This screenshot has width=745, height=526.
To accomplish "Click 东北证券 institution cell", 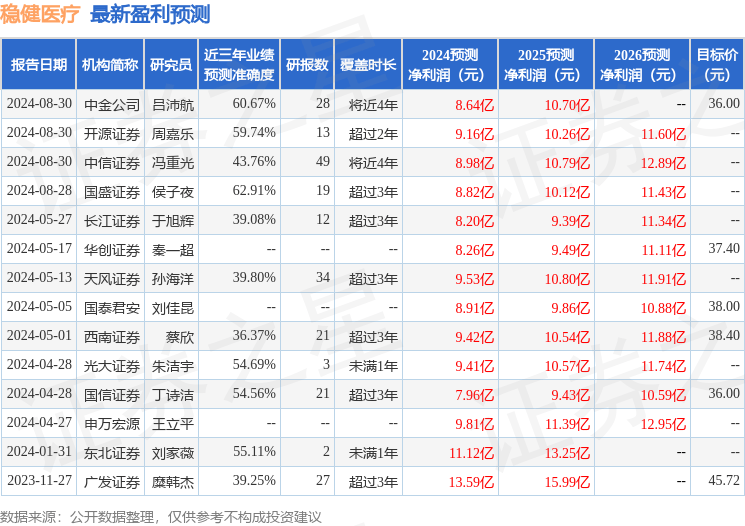I will click(112, 452).
